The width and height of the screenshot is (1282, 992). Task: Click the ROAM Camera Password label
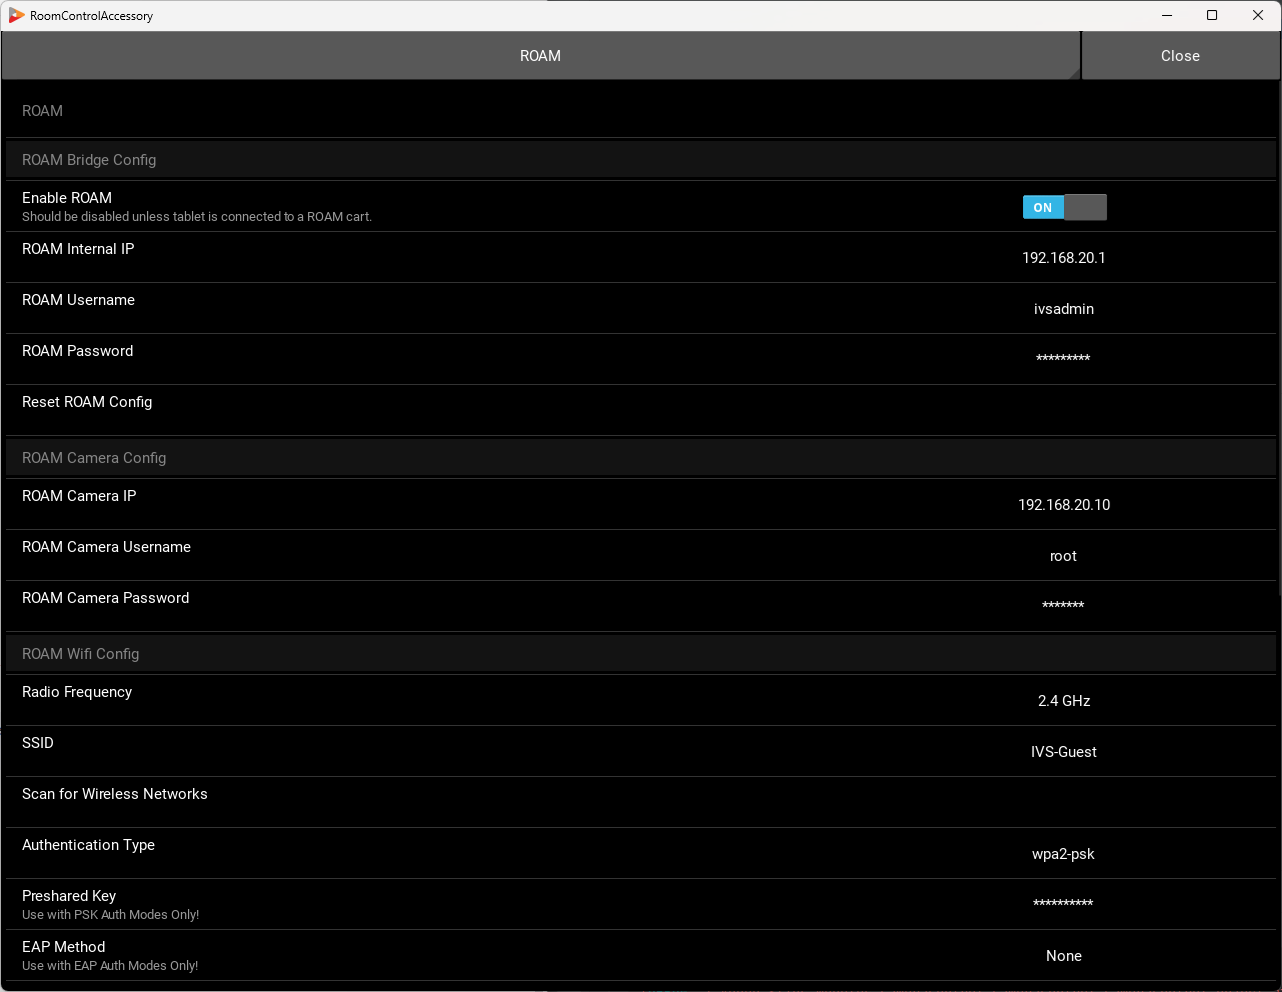pyautogui.click(x=105, y=598)
